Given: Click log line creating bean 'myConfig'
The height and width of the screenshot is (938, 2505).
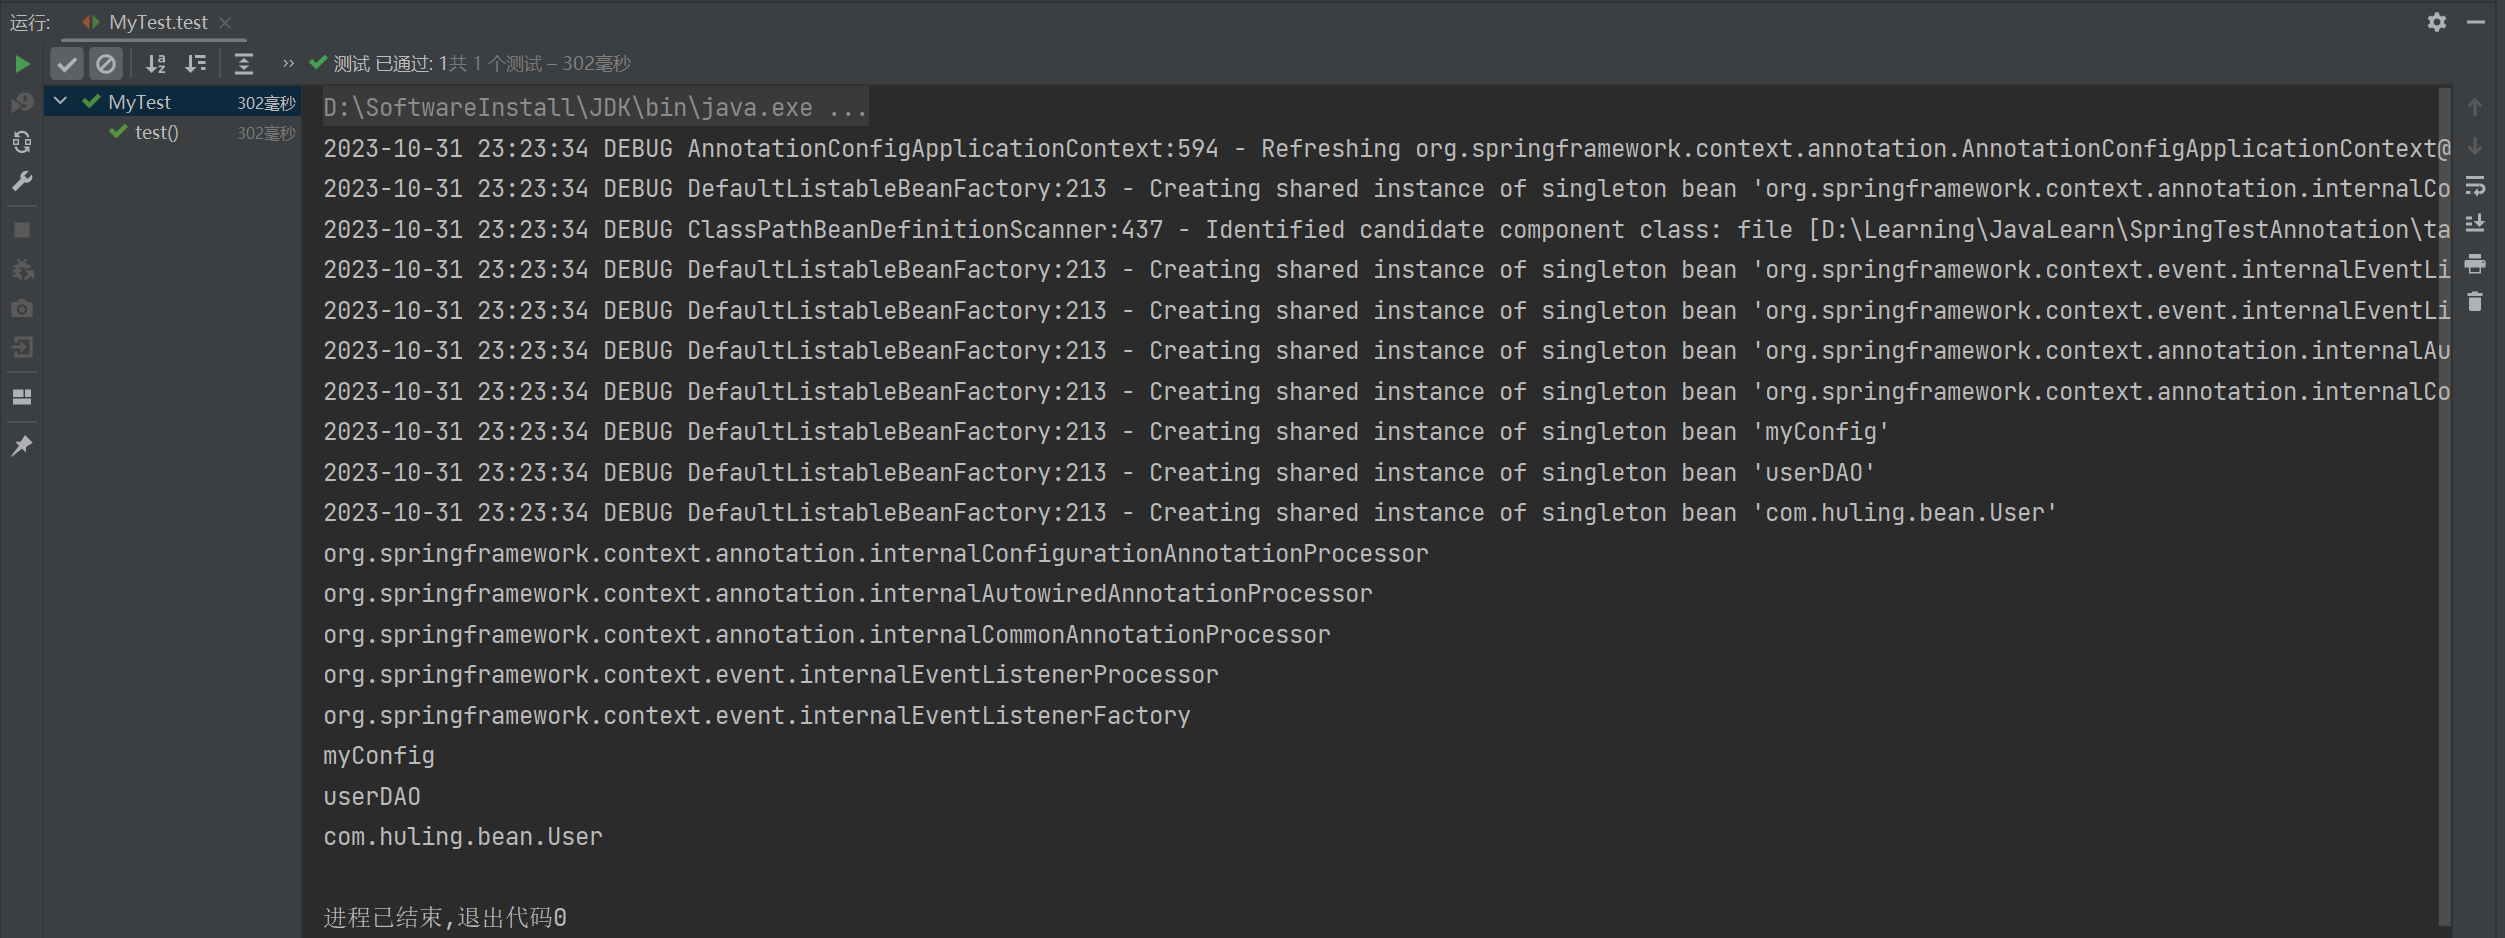Looking at the screenshot, I should [1106, 432].
